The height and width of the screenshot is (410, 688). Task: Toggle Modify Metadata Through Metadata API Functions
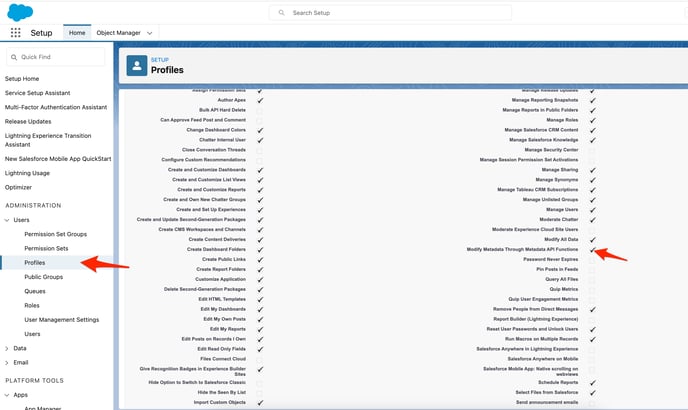592,250
